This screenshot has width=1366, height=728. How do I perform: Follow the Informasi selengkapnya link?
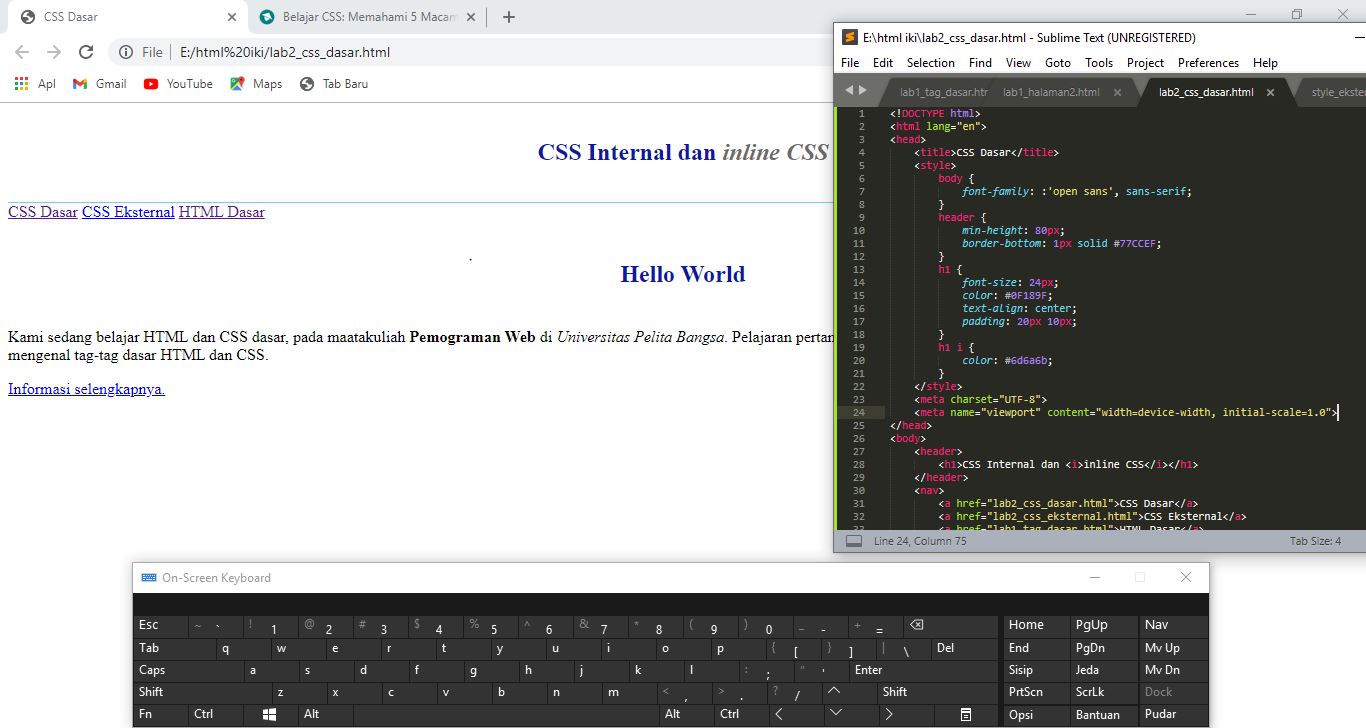click(85, 389)
